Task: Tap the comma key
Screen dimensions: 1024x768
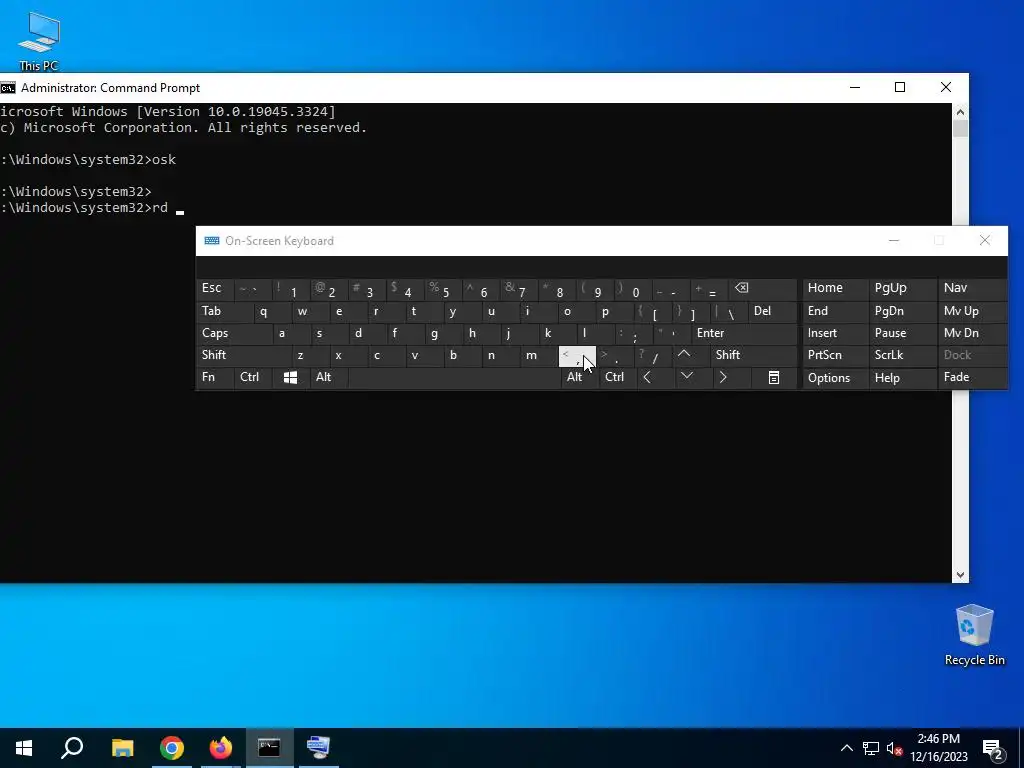Action: tap(577, 356)
